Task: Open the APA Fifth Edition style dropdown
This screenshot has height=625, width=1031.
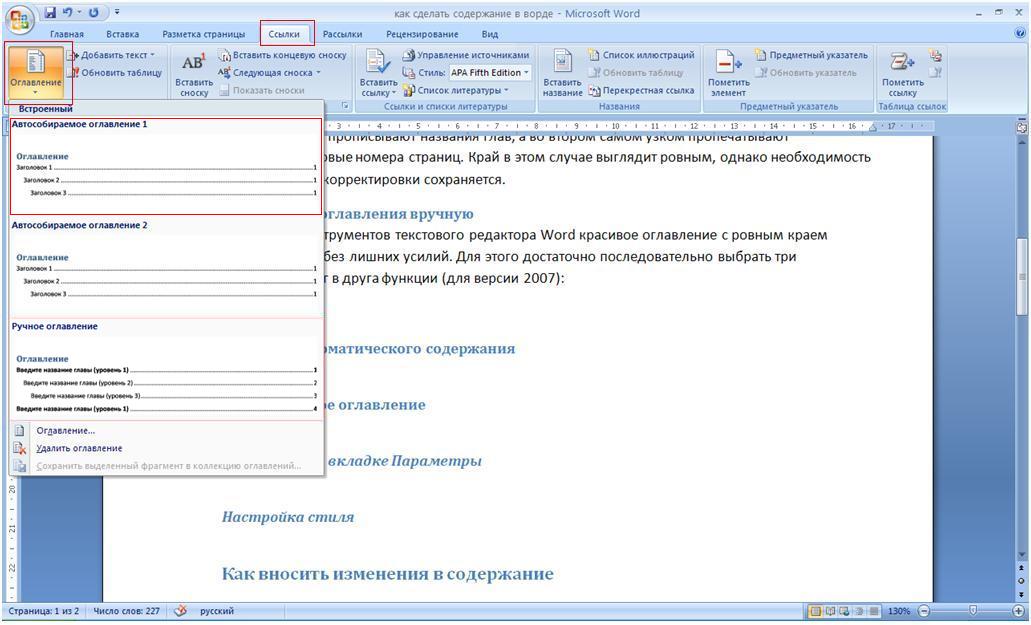Action: coord(526,73)
